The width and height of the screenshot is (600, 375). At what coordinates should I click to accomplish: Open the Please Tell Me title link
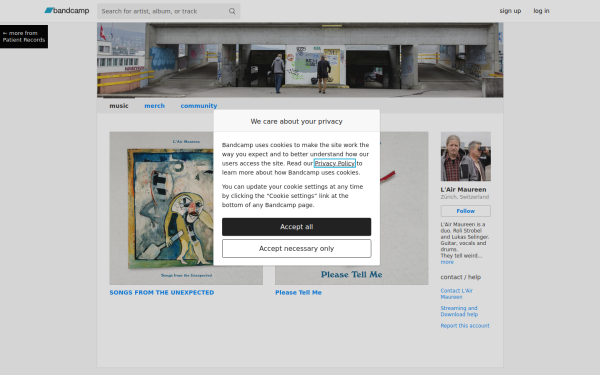click(x=298, y=292)
